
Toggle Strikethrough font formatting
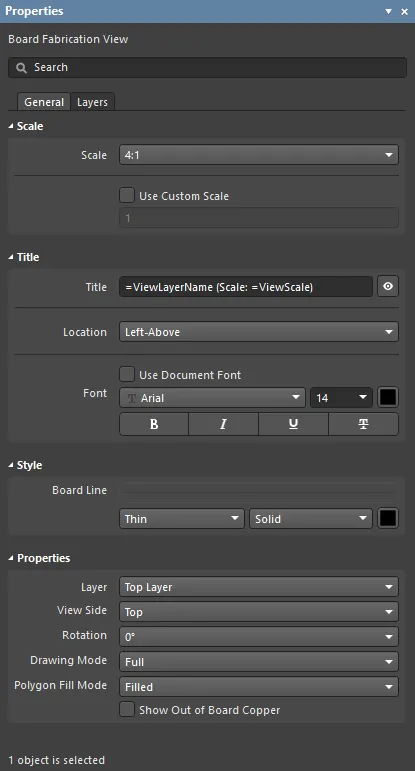pos(363,424)
